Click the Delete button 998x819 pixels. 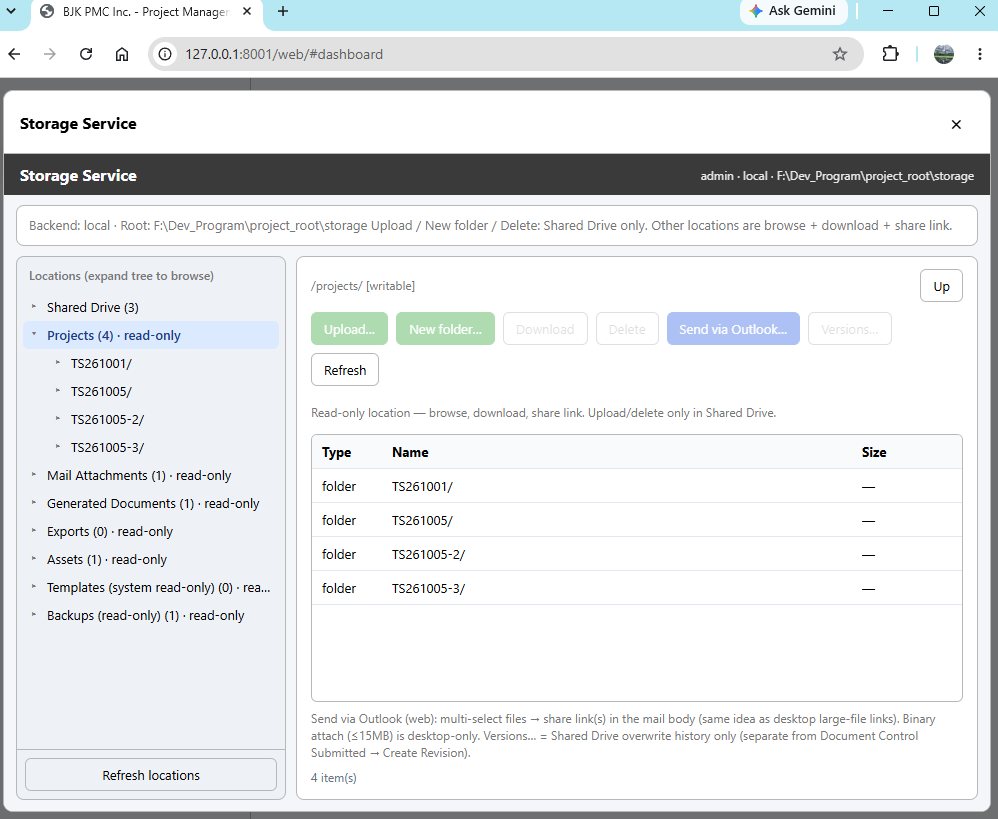coord(627,329)
